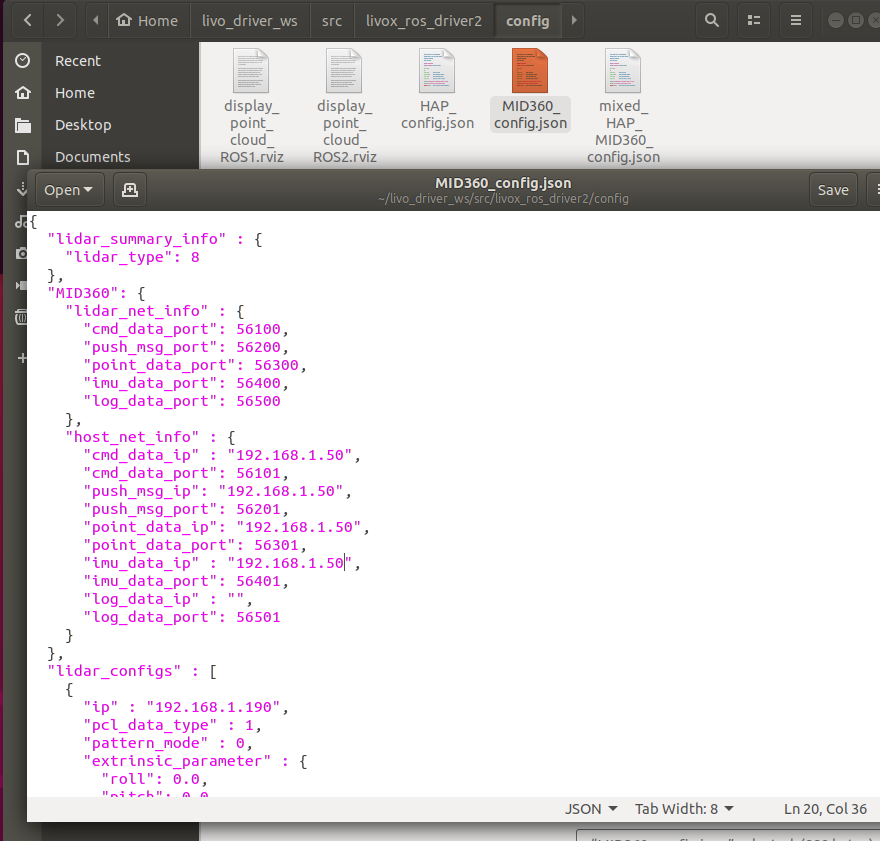Click the point_data_port 56301 value
880x841 pixels.
point(276,545)
